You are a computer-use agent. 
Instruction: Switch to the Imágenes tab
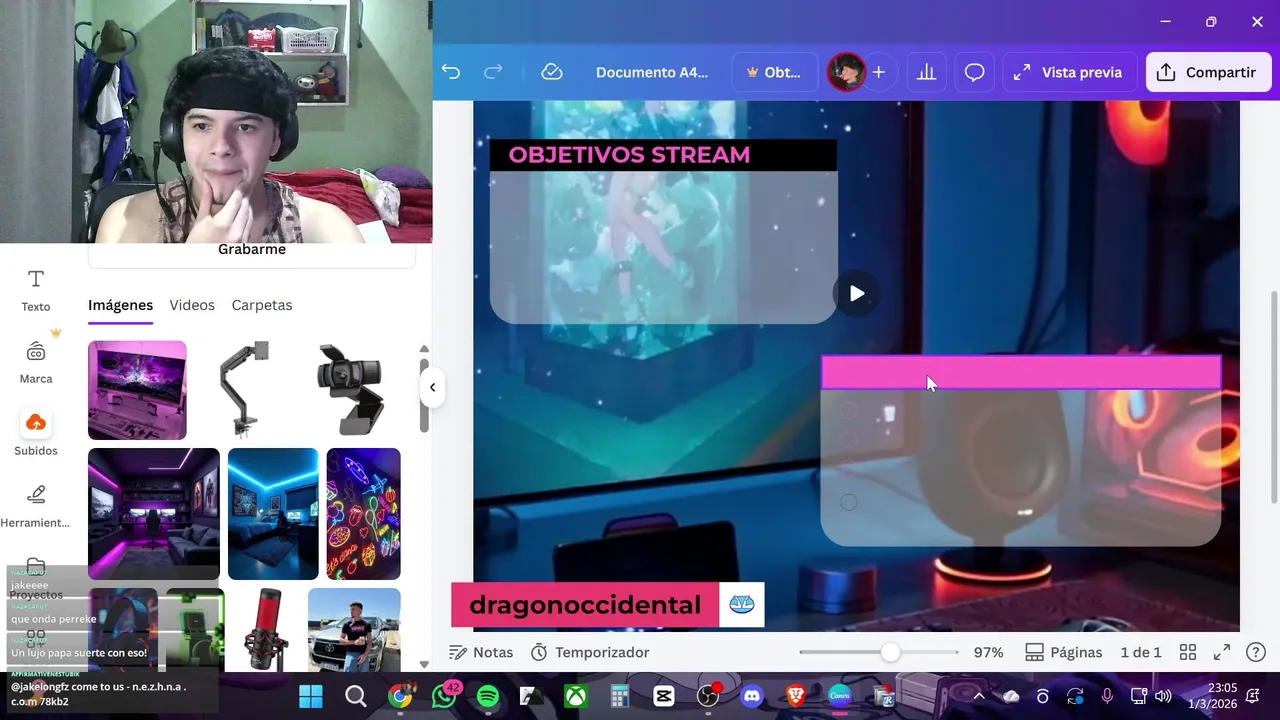(x=120, y=305)
